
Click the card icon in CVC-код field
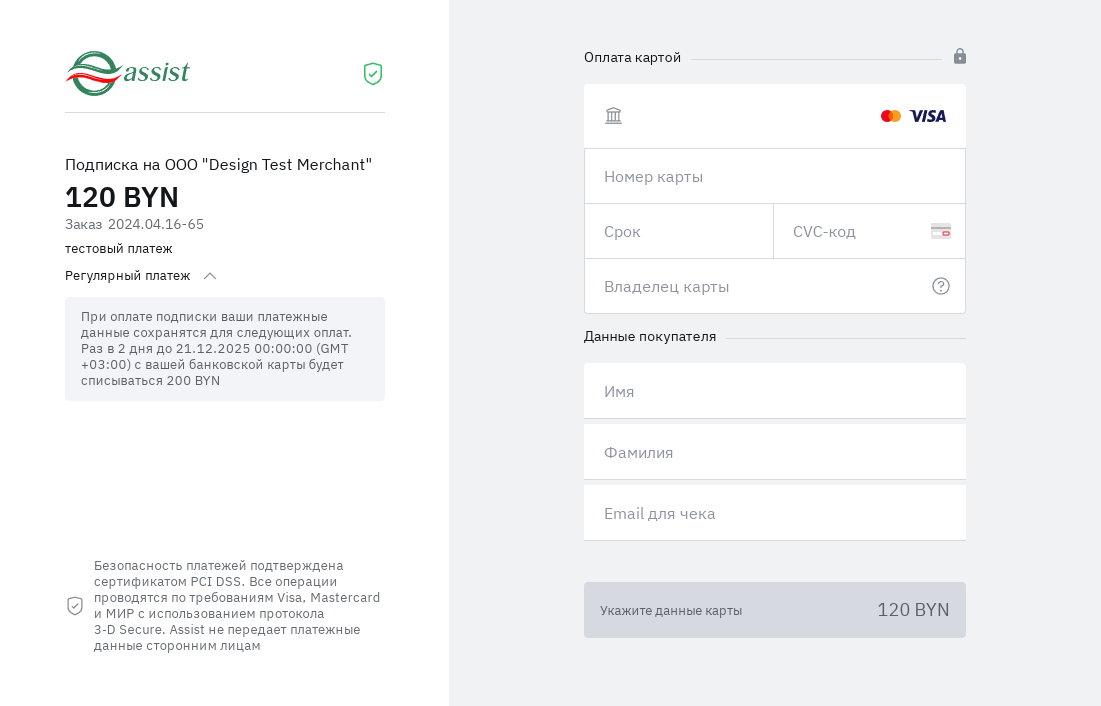[x=940, y=231]
